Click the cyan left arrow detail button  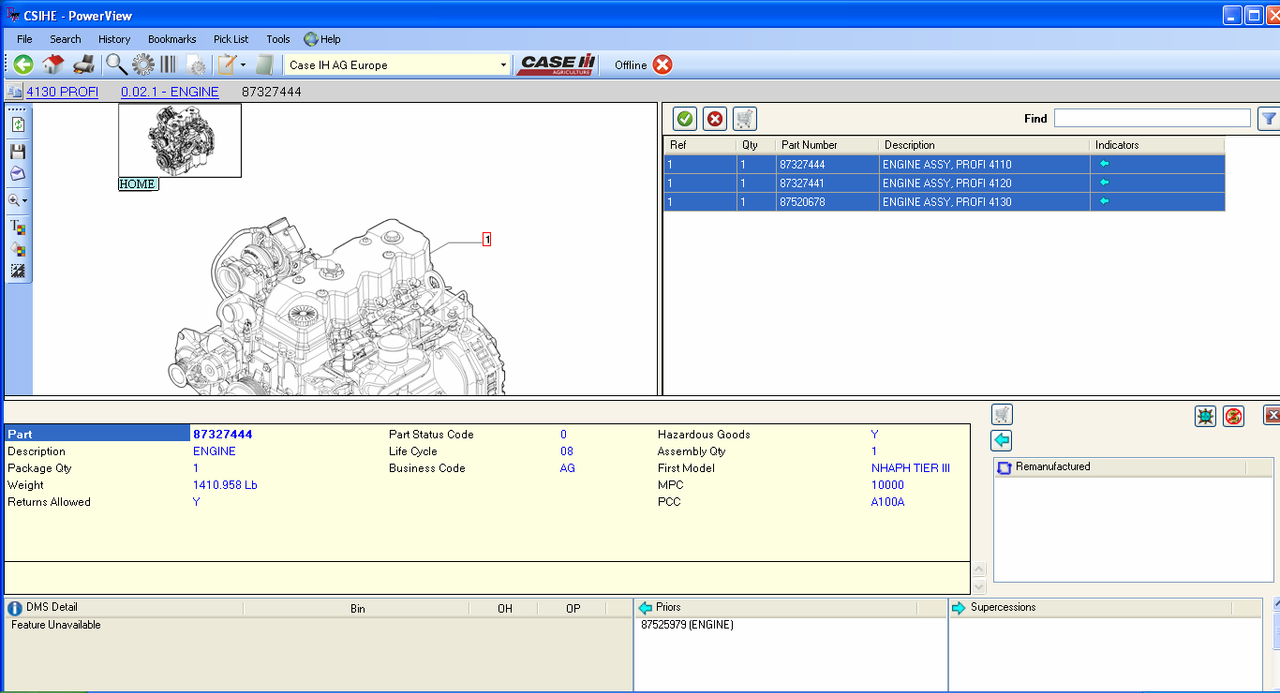1002,441
